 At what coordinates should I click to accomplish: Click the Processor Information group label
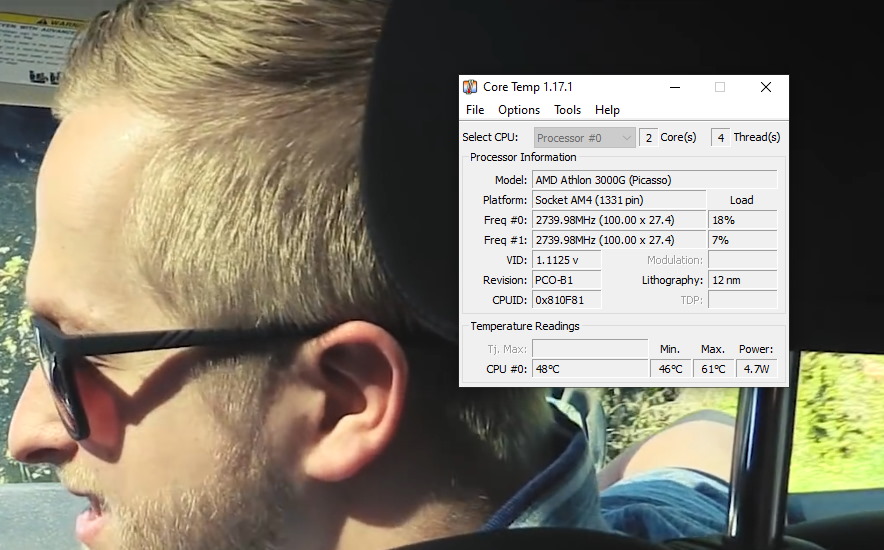tap(523, 157)
